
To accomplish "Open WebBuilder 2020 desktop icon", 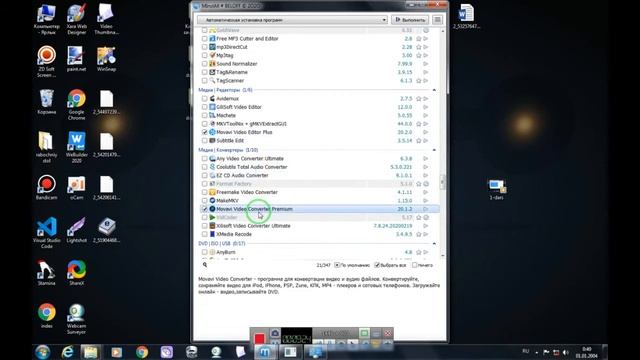I will click(x=76, y=147).
